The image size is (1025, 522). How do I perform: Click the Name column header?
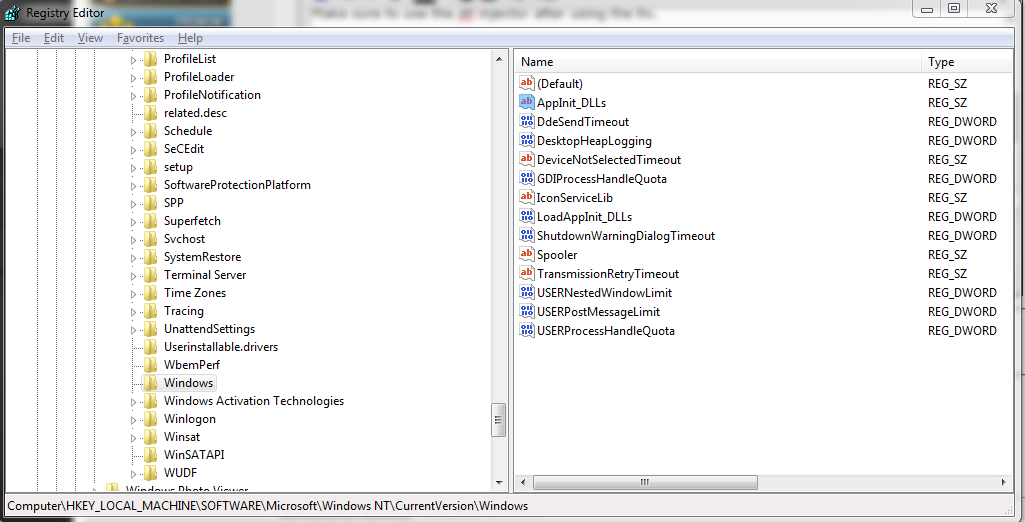click(x=718, y=62)
